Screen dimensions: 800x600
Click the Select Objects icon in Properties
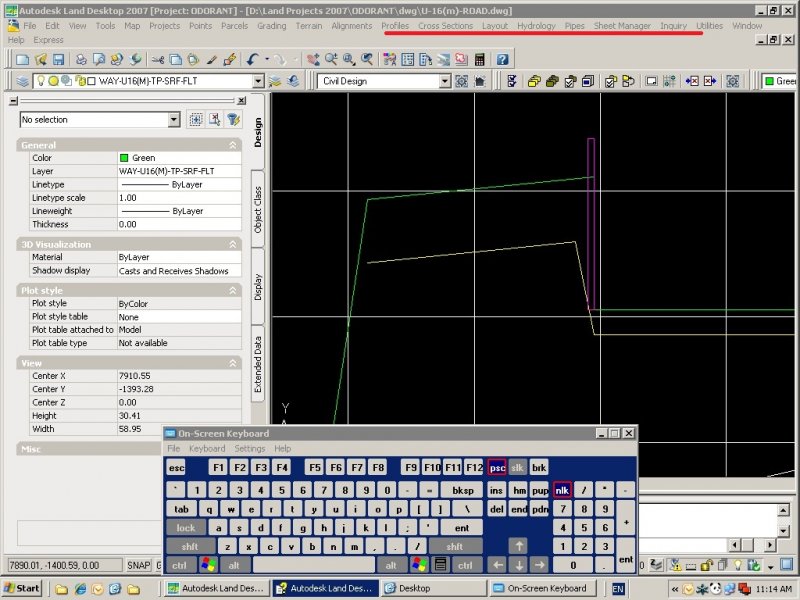point(214,120)
